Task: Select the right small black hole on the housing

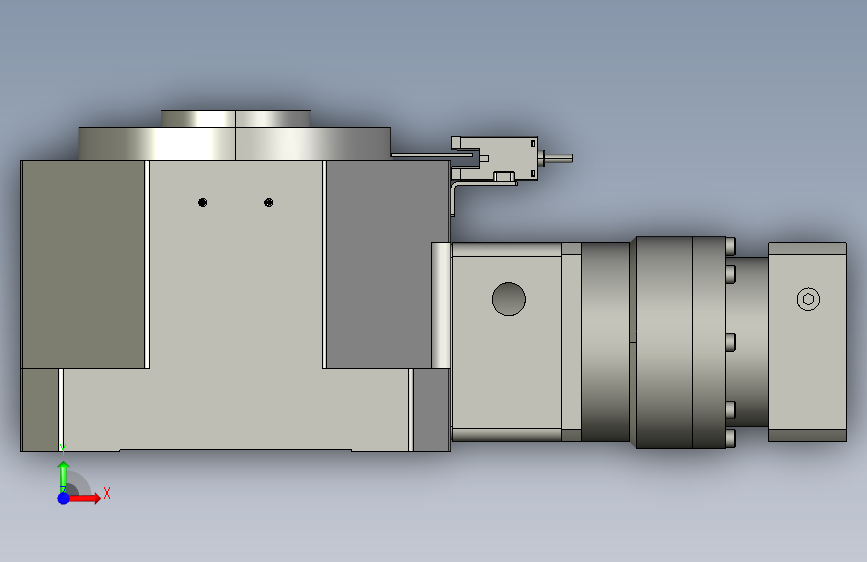Action: coord(269,202)
